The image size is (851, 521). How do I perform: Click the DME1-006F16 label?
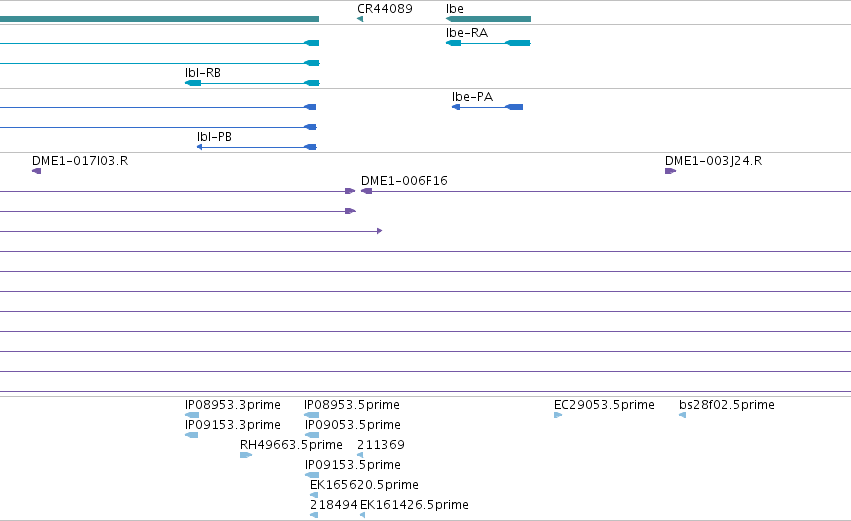coord(404,181)
